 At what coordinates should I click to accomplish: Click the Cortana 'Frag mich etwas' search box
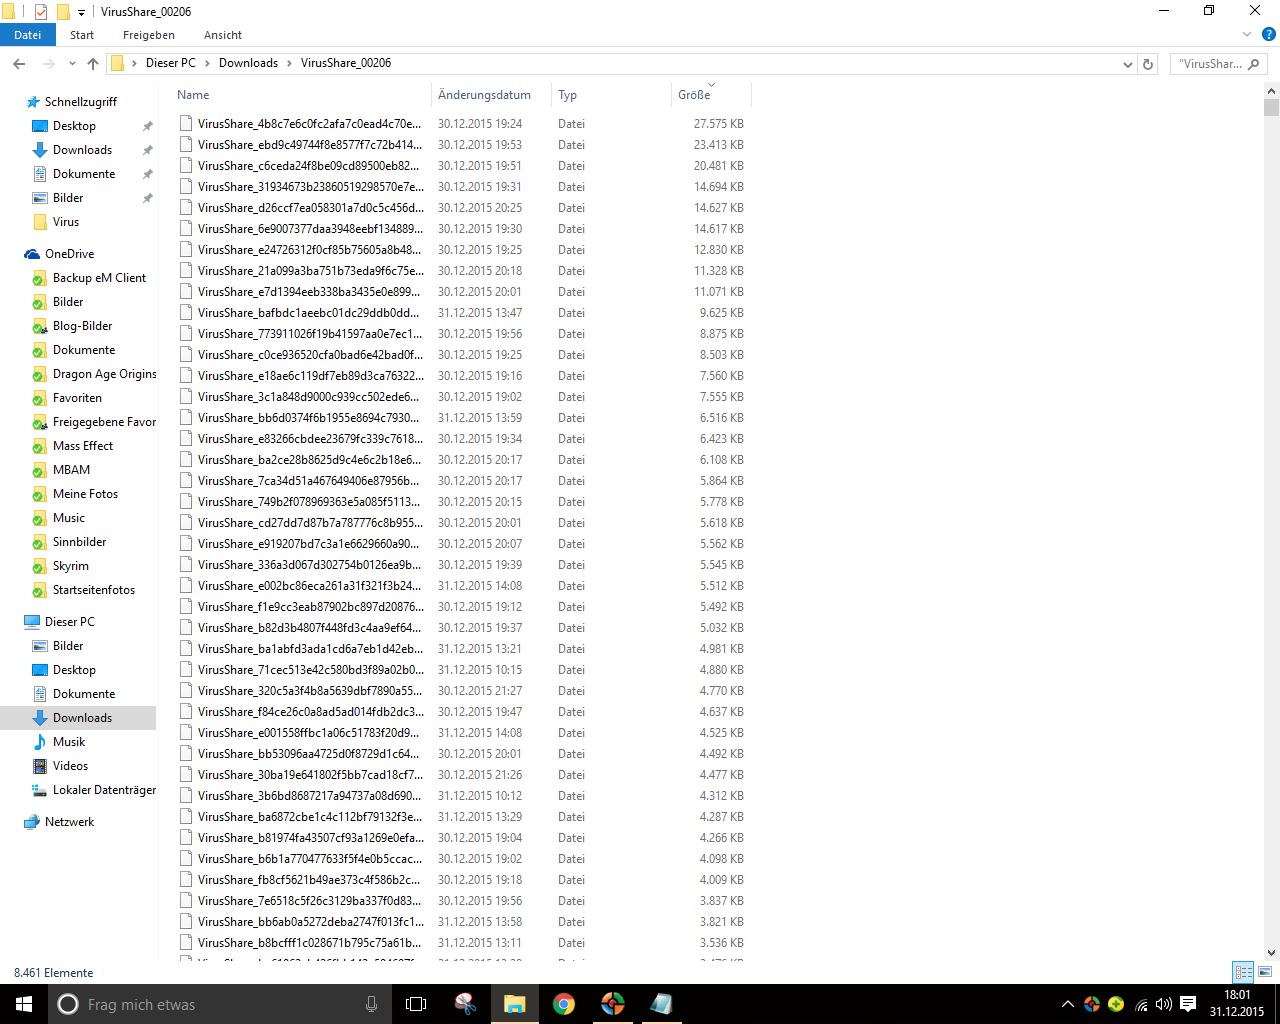point(220,1004)
